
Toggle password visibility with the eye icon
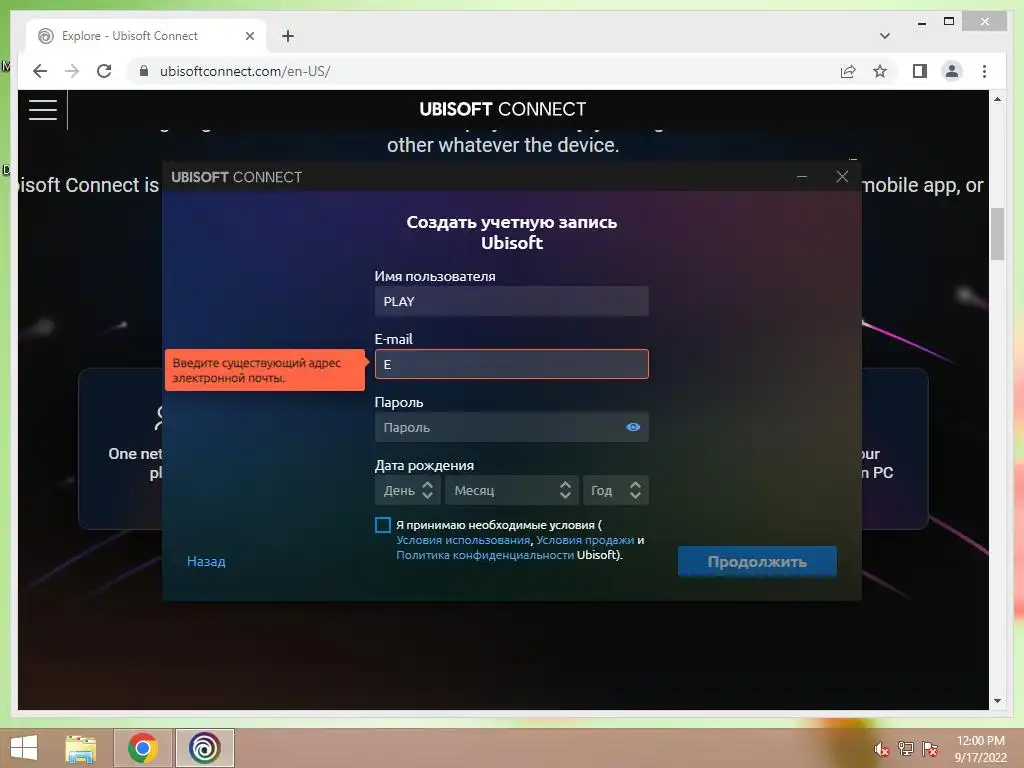coord(633,427)
